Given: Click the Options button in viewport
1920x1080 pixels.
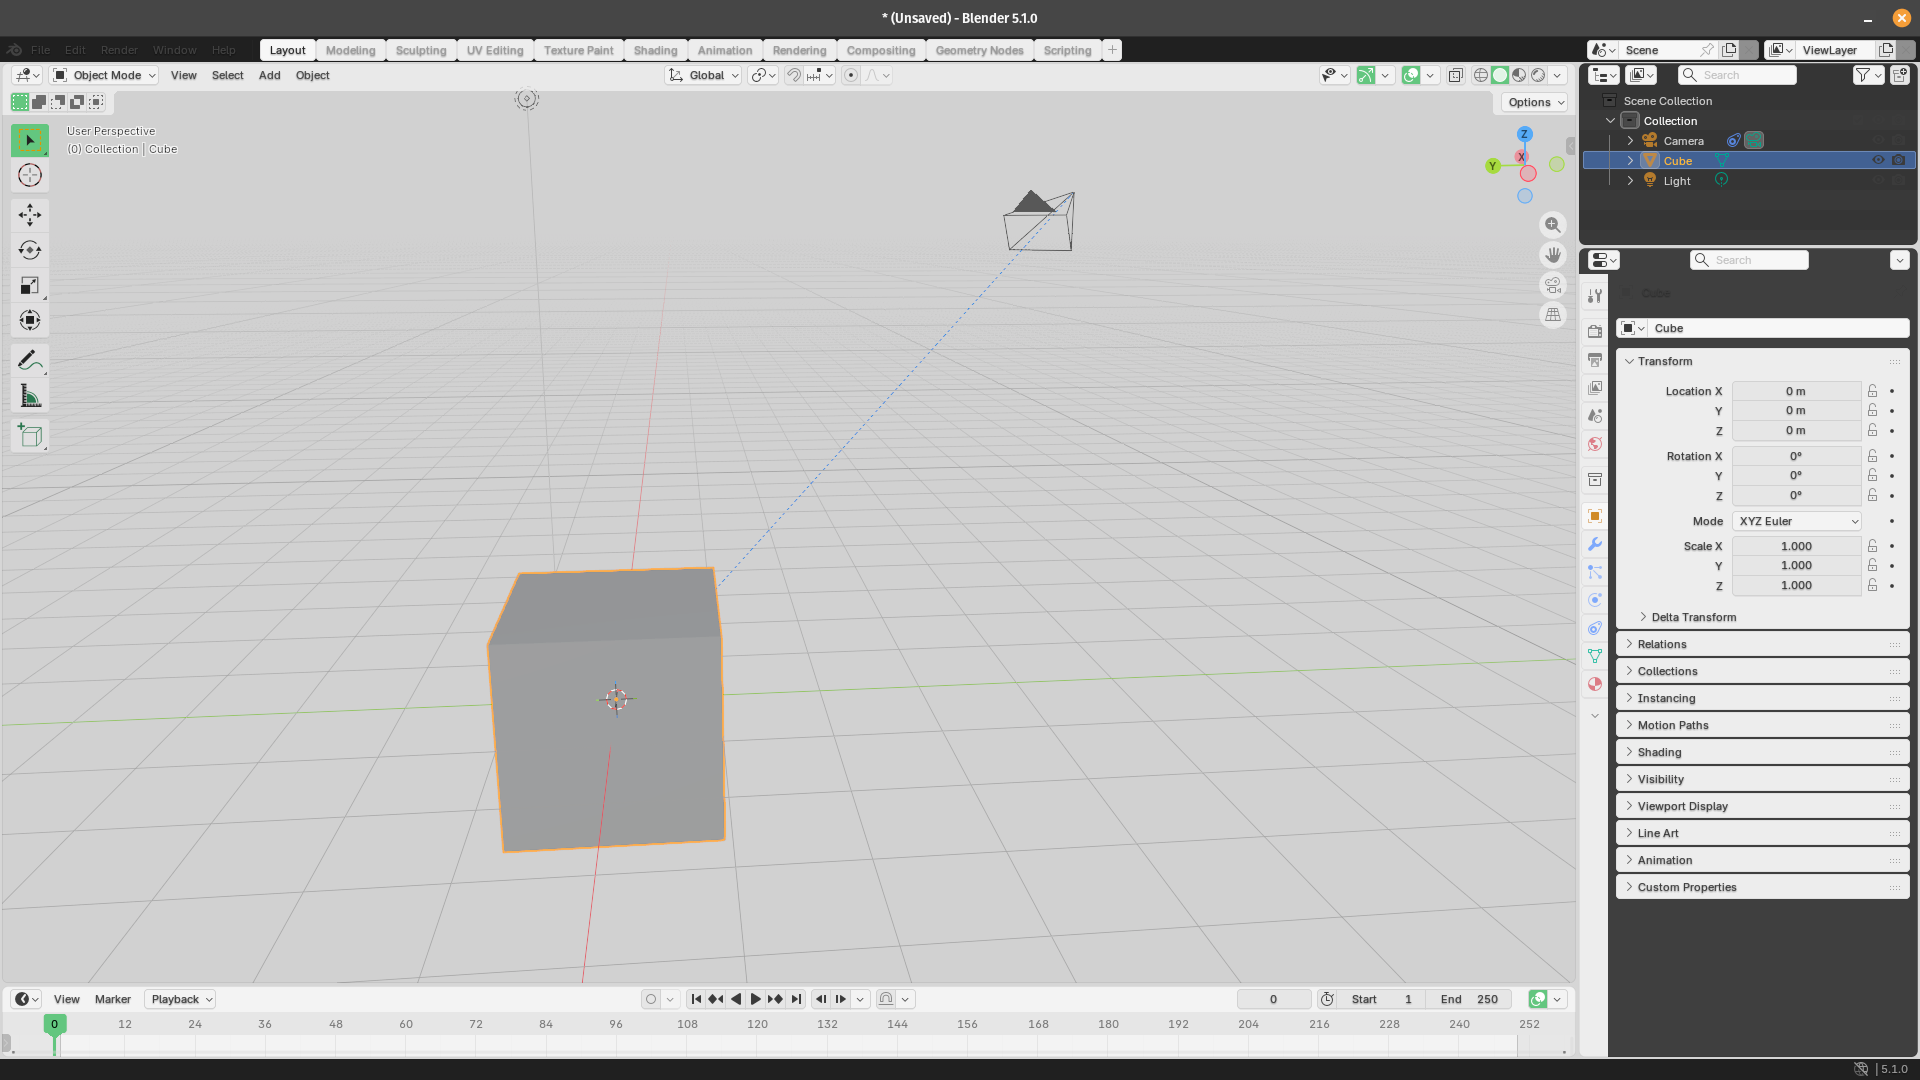Looking at the screenshot, I should [1535, 102].
